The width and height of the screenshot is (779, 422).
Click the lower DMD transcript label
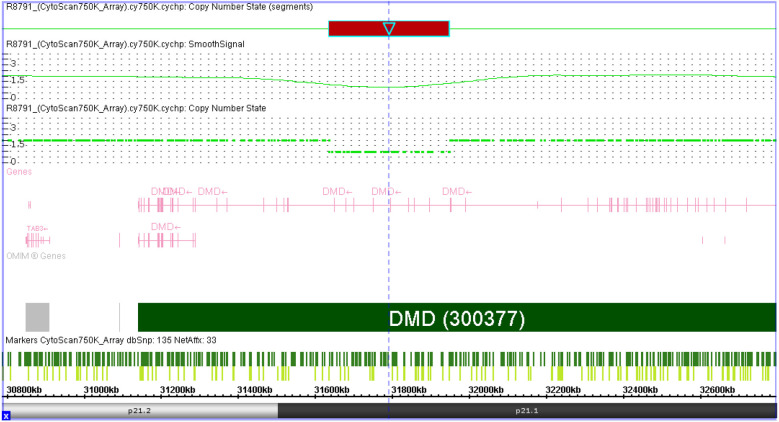coord(166,227)
